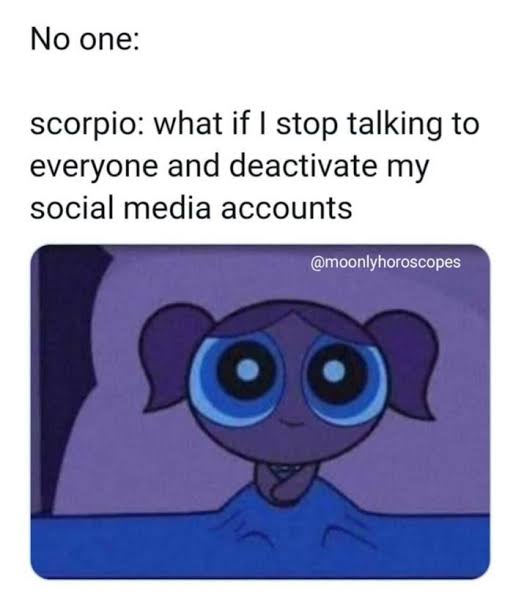Select the 'No one:' text line
Viewport: 513px width, 598px height.
[x=85, y=39]
